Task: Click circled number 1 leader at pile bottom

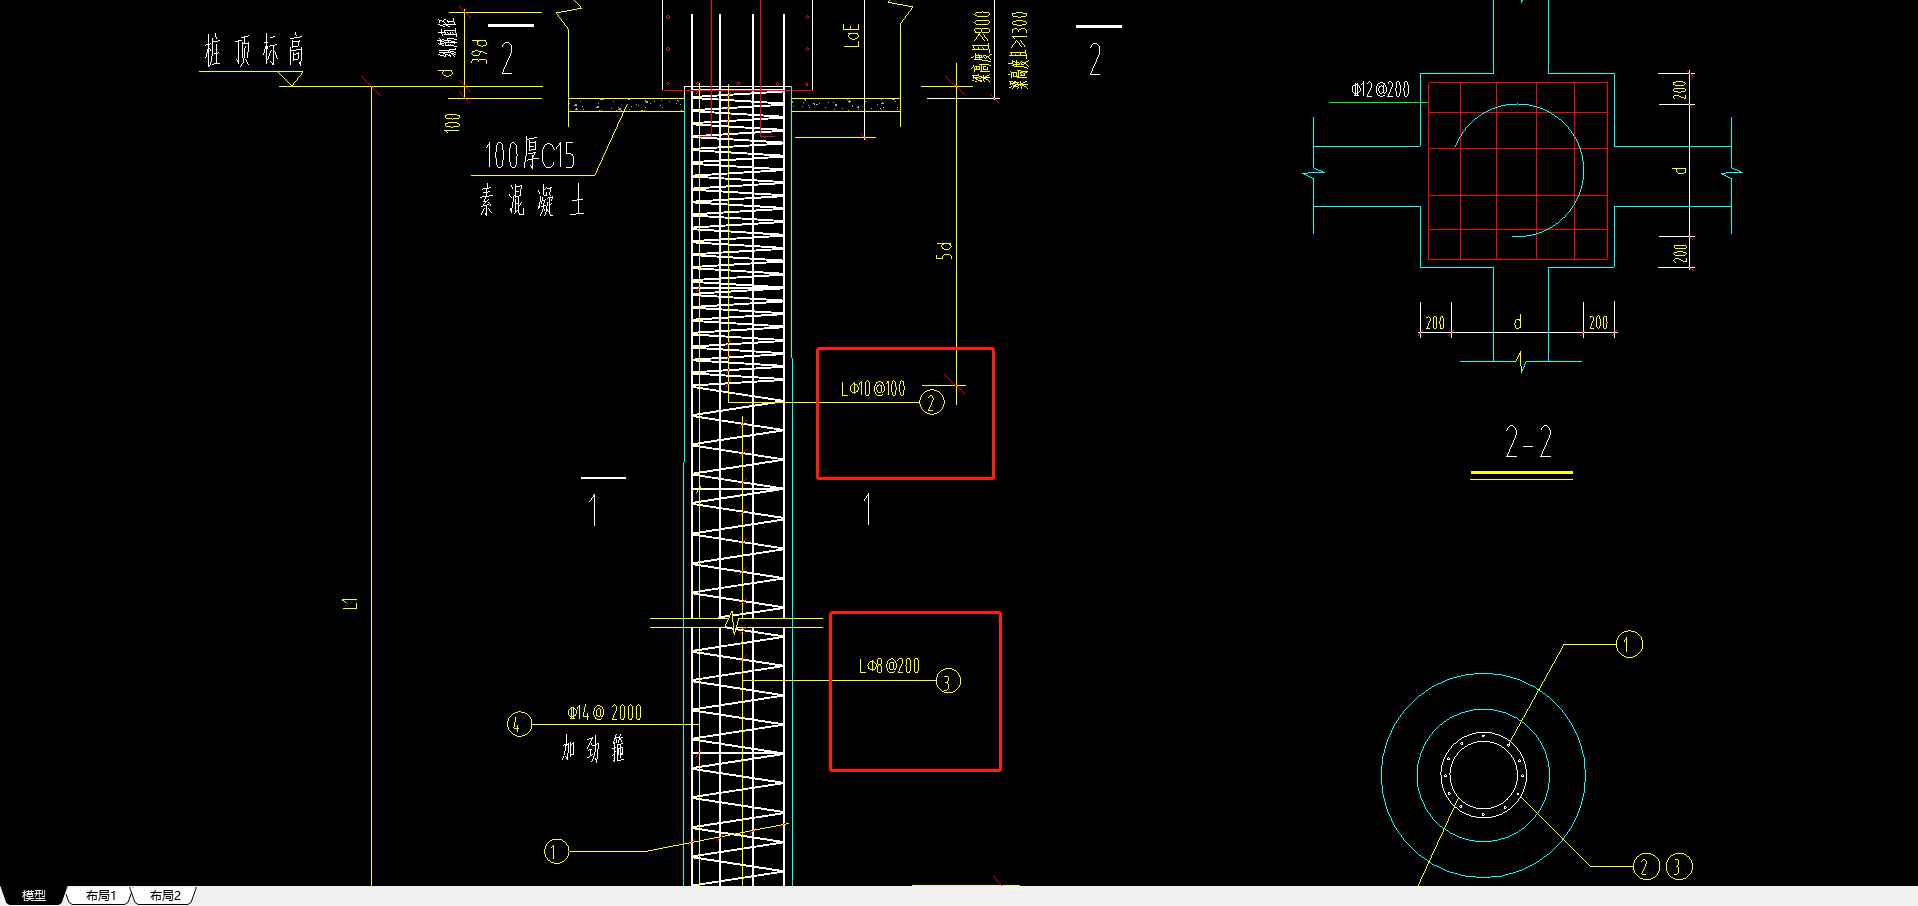Action: [556, 852]
